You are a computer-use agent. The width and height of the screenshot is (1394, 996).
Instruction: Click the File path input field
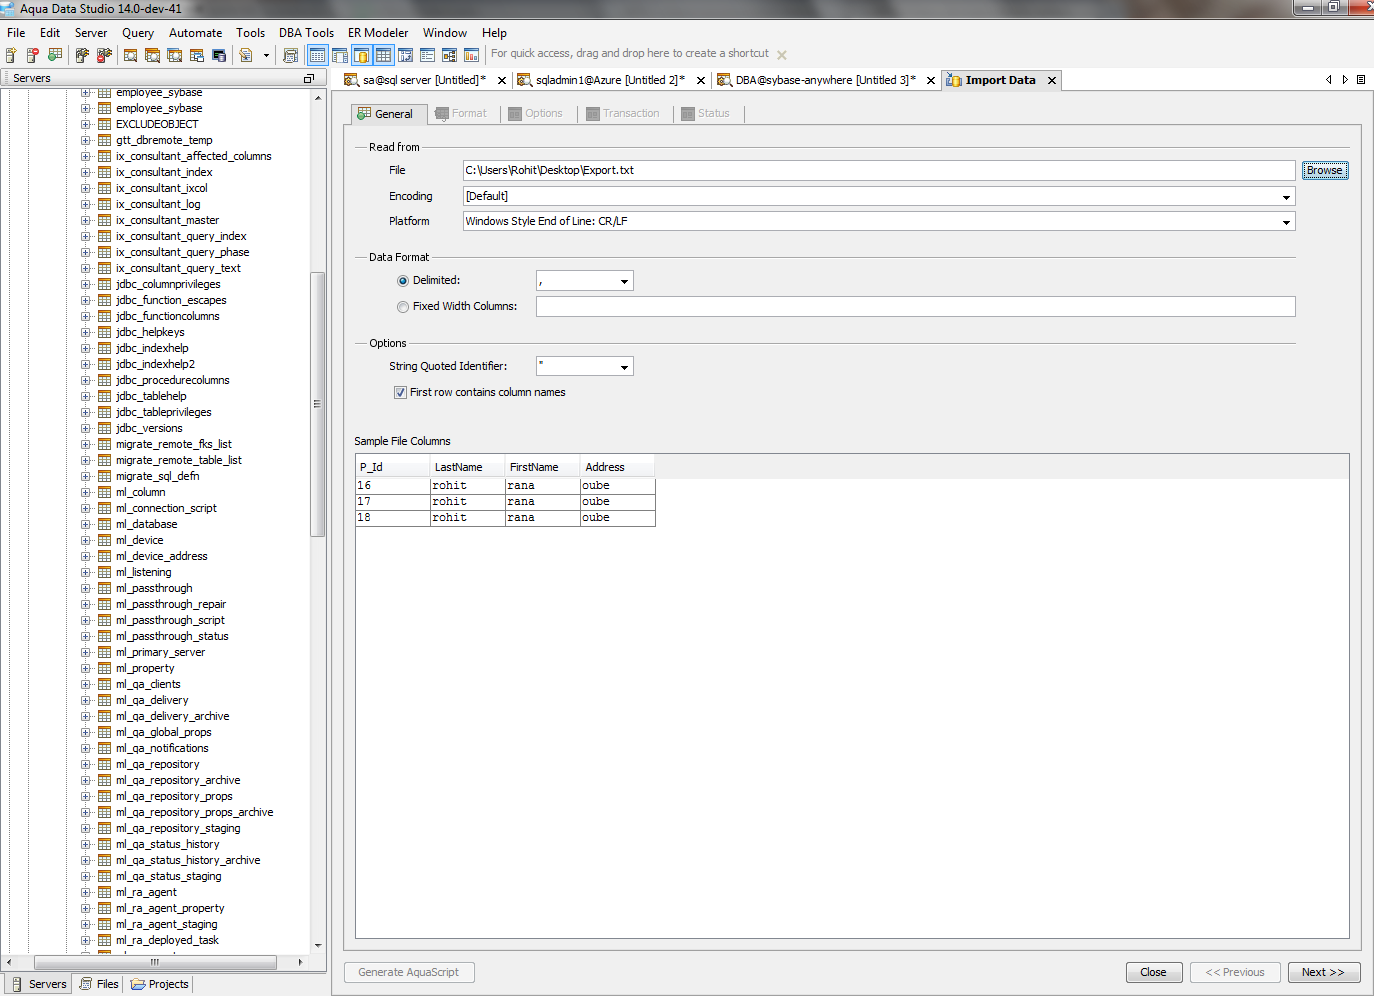(x=879, y=171)
